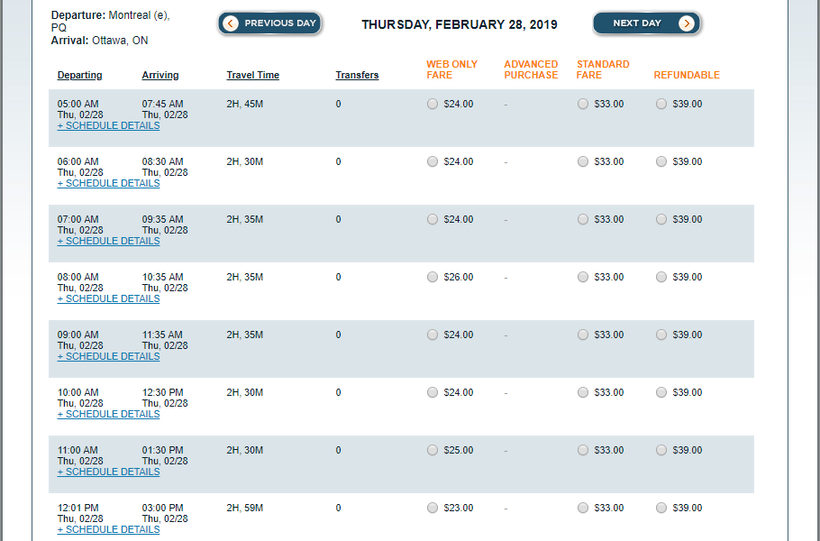Sort by Travel Time column
This screenshot has width=820, height=541.
point(252,75)
